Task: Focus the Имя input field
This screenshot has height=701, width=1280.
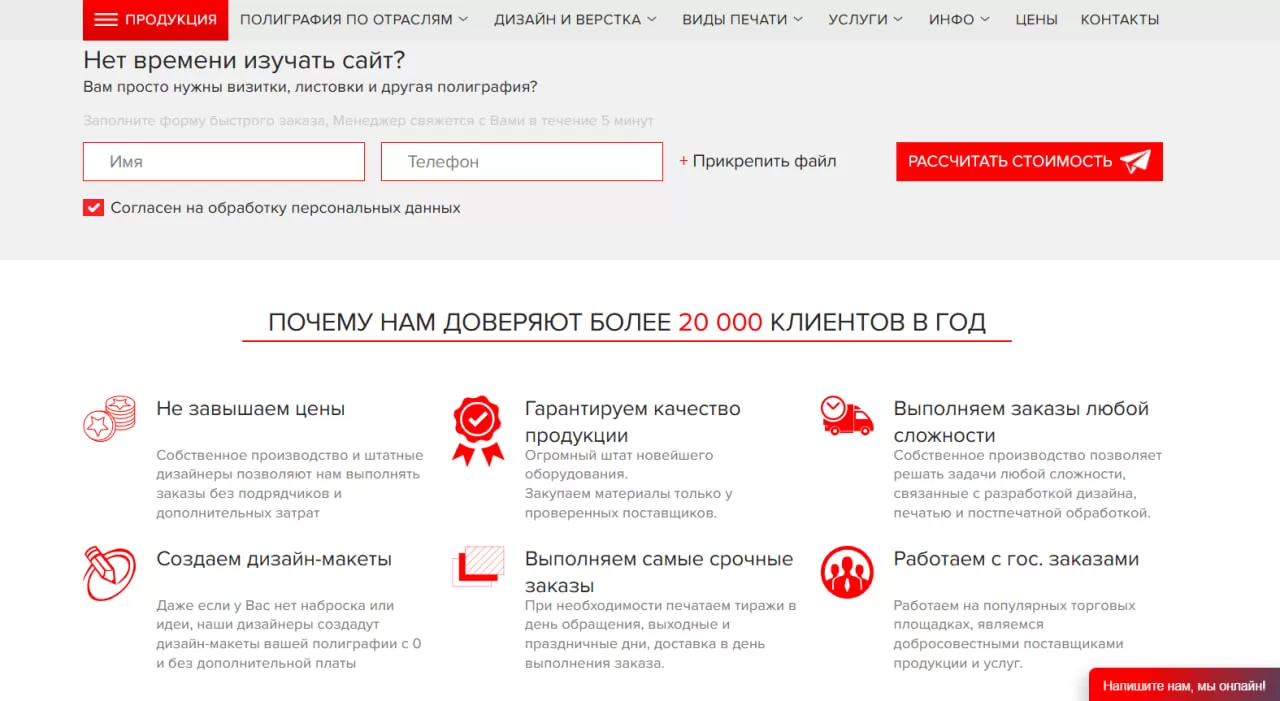Action: pos(224,162)
